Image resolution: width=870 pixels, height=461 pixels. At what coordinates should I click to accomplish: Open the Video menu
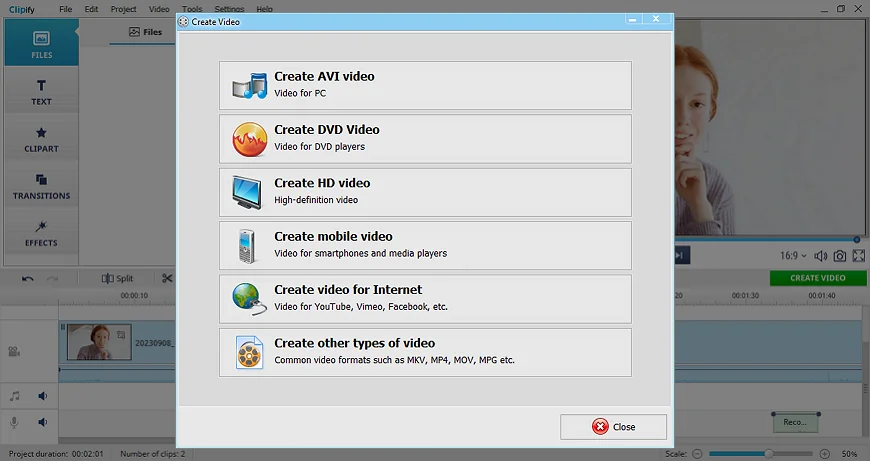coord(159,9)
